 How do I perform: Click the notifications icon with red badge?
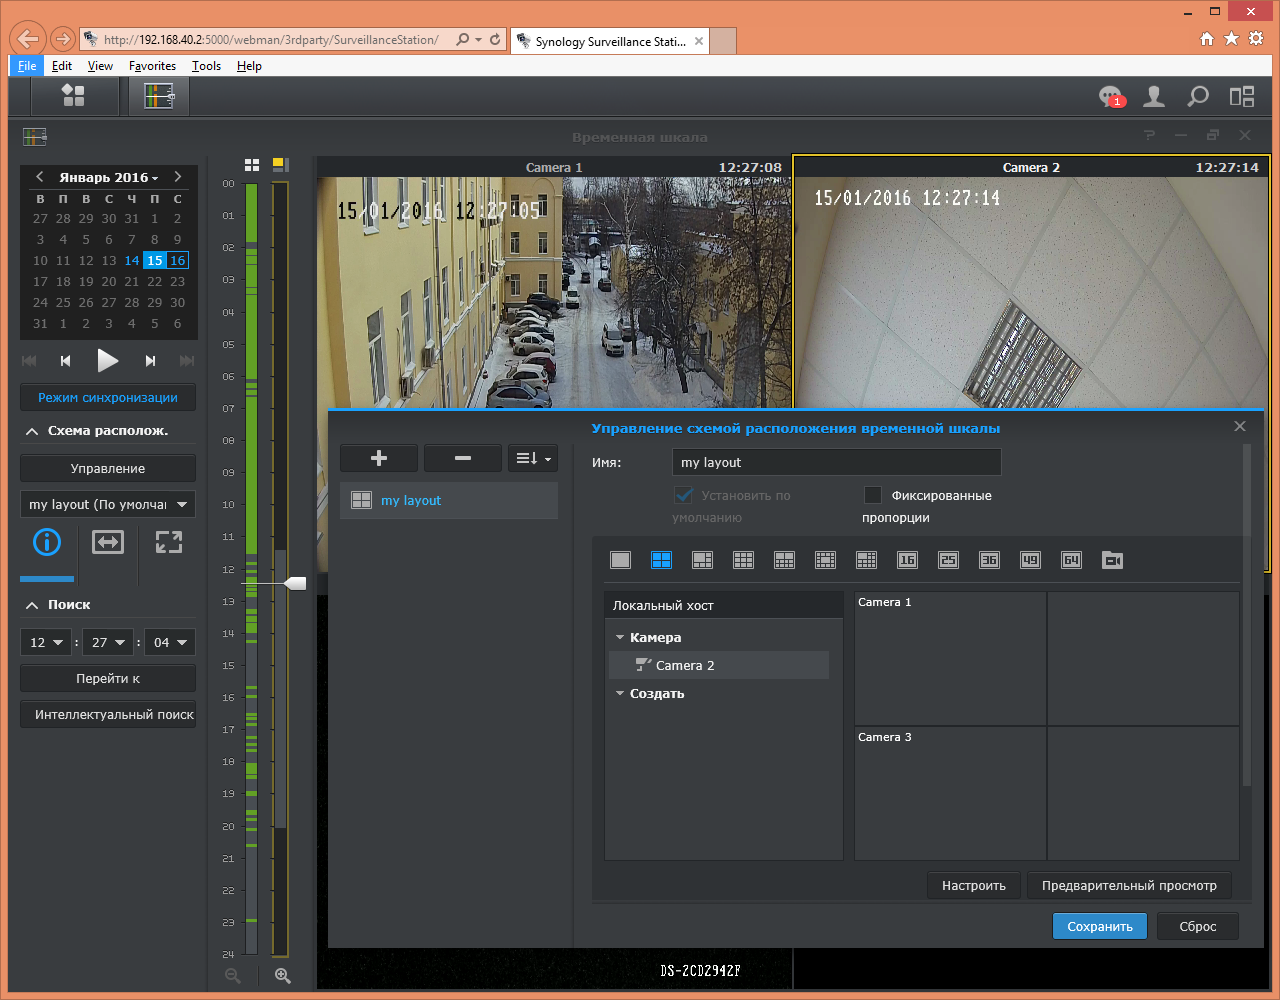[1110, 96]
